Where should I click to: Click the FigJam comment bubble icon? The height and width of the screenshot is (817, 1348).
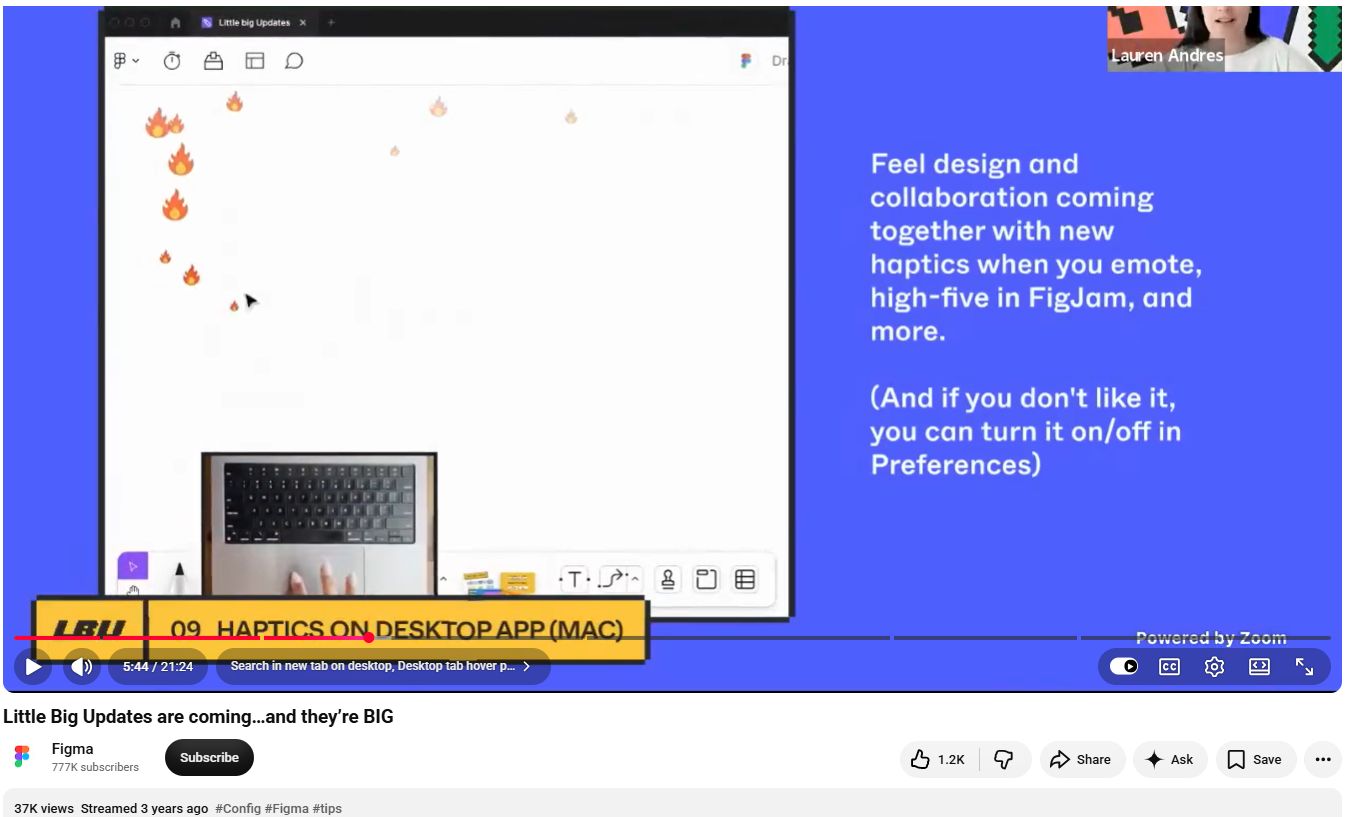294,61
